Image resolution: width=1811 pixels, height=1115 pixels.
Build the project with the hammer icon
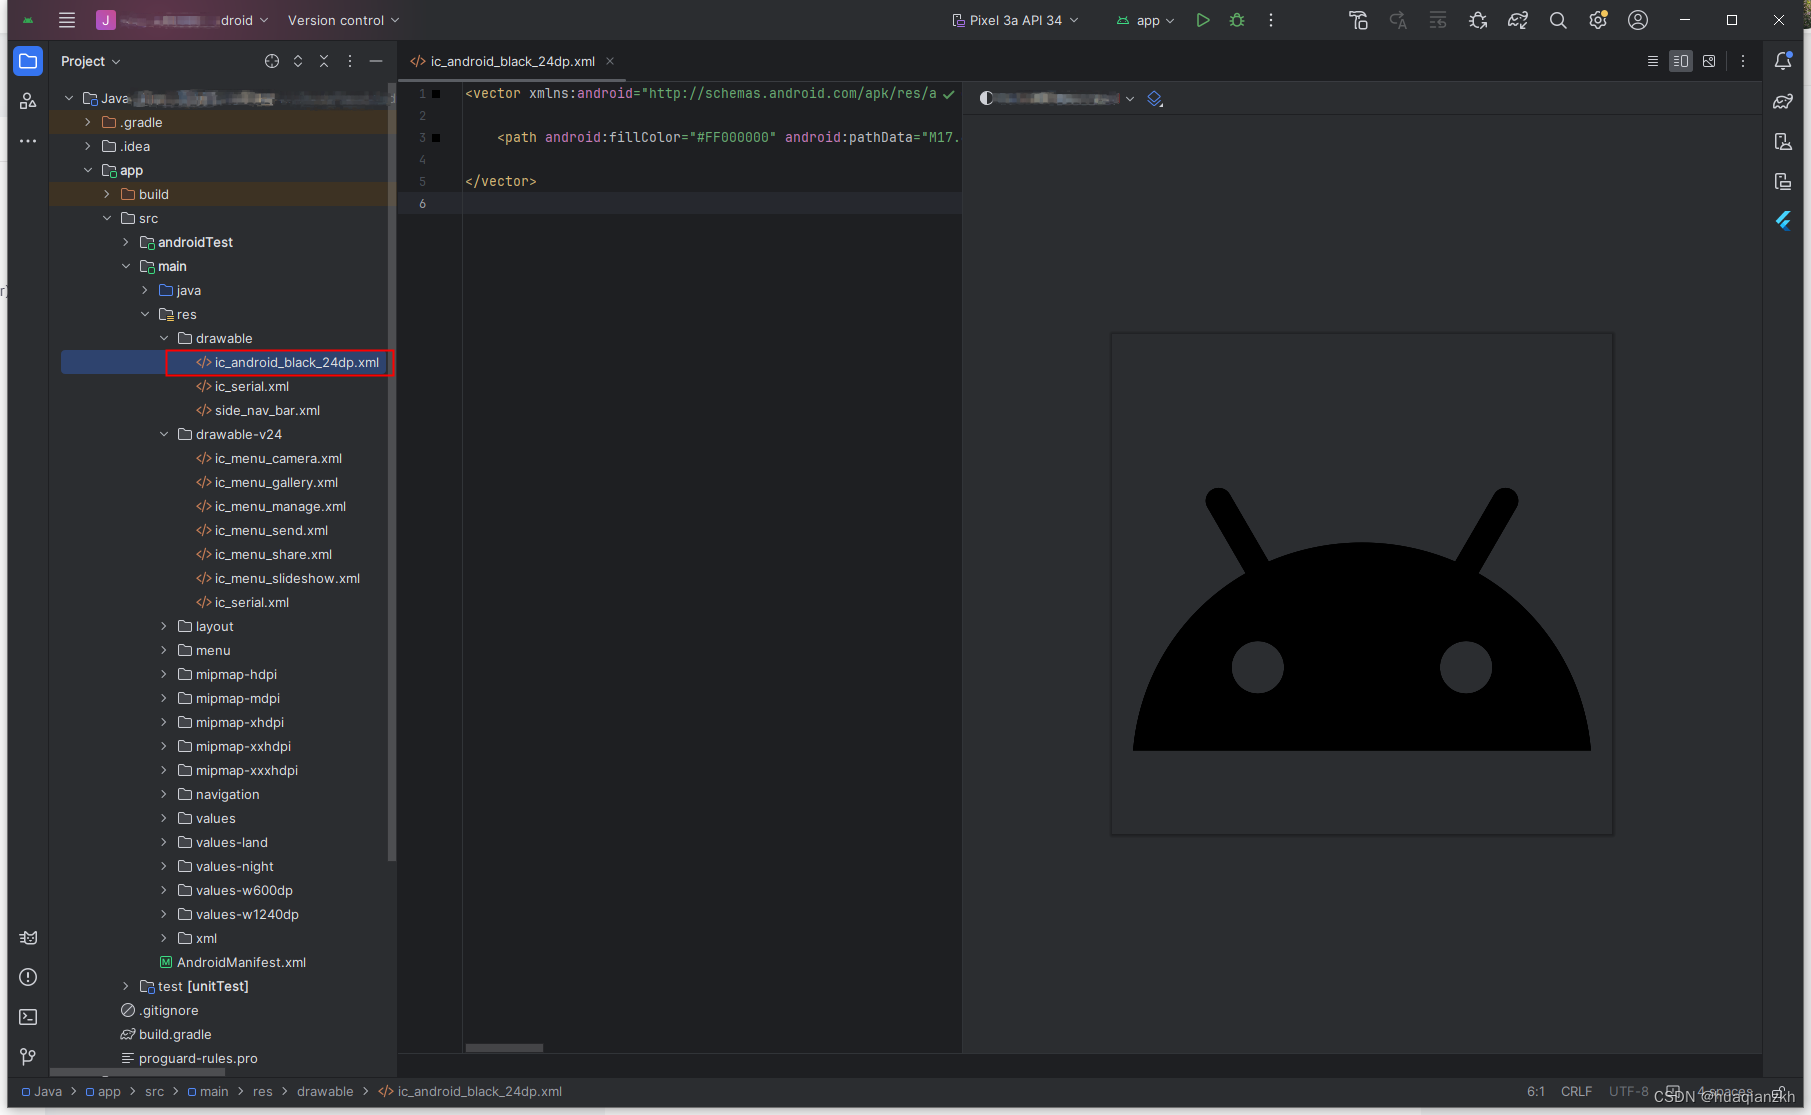pos(1359,20)
